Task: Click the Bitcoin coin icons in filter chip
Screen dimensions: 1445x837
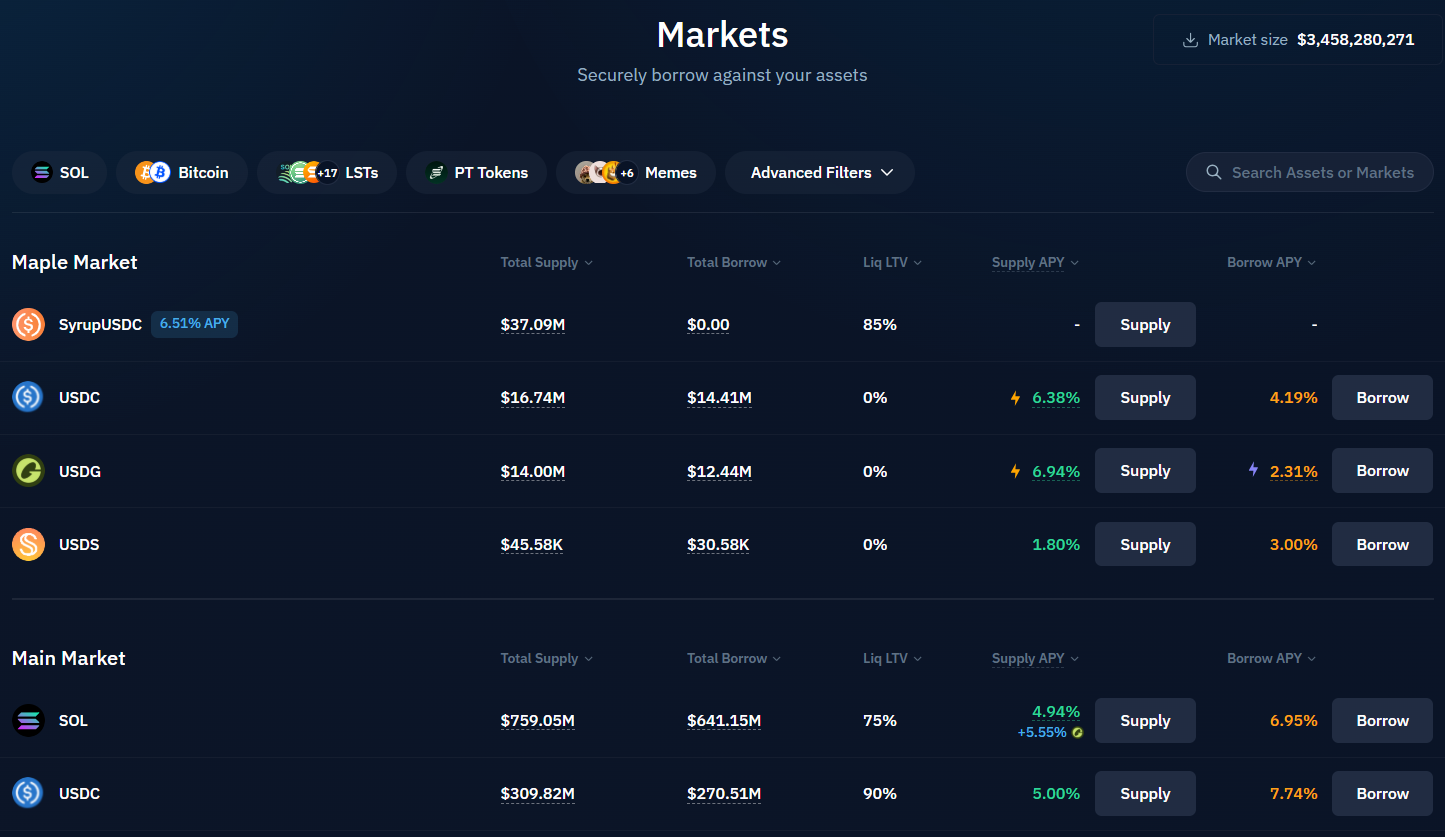Action: click(x=153, y=173)
